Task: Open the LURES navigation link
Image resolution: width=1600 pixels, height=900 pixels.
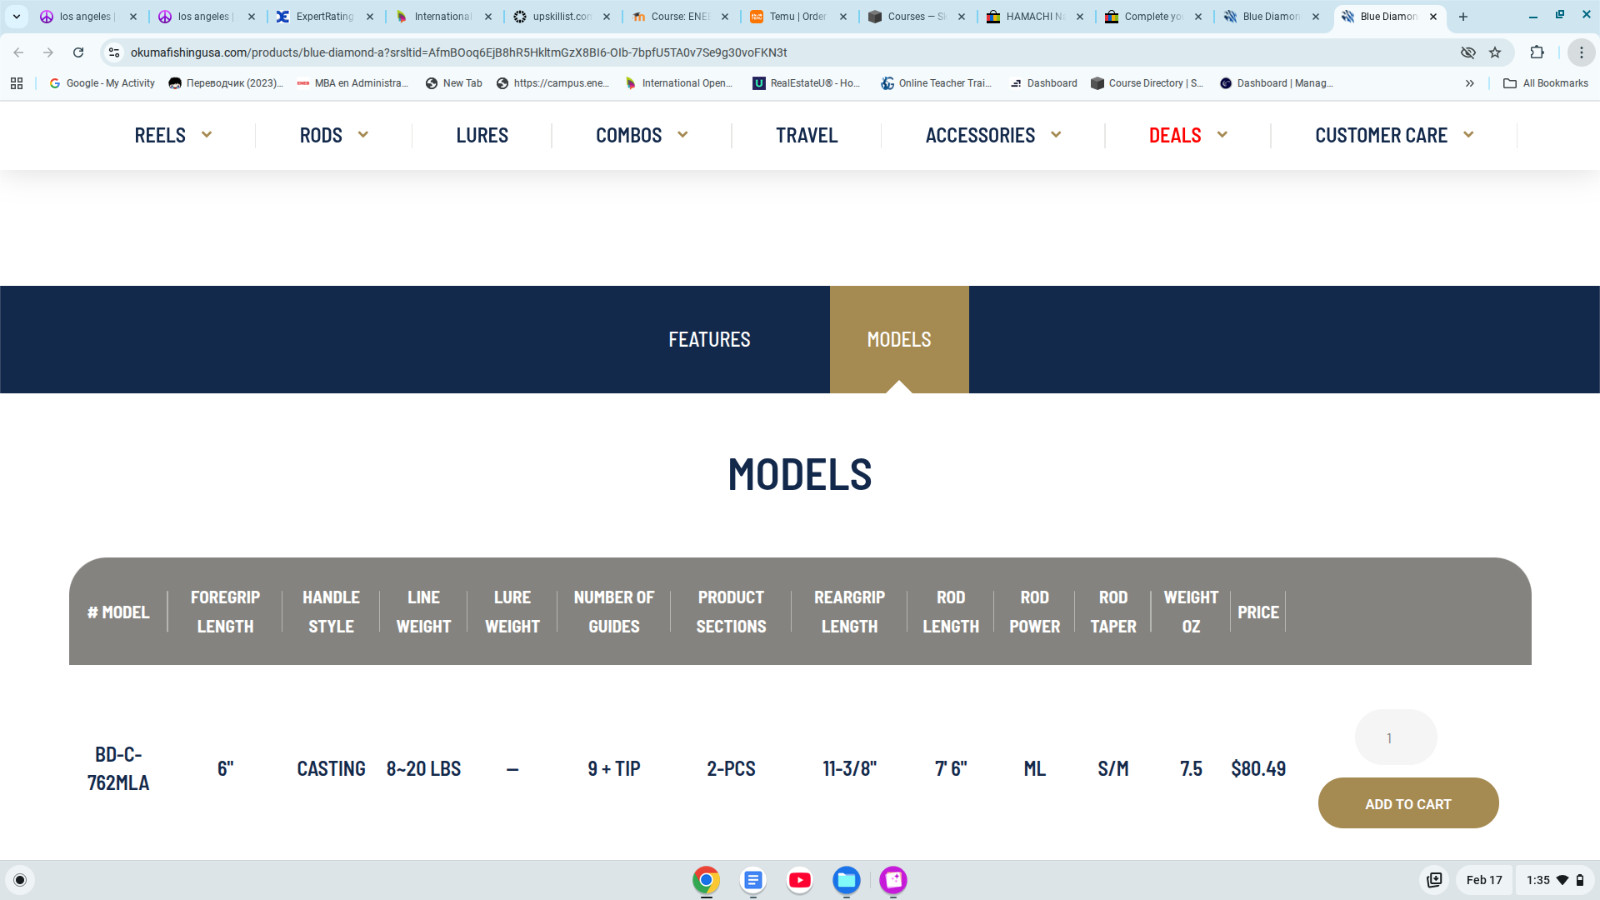Action: point(482,135)
